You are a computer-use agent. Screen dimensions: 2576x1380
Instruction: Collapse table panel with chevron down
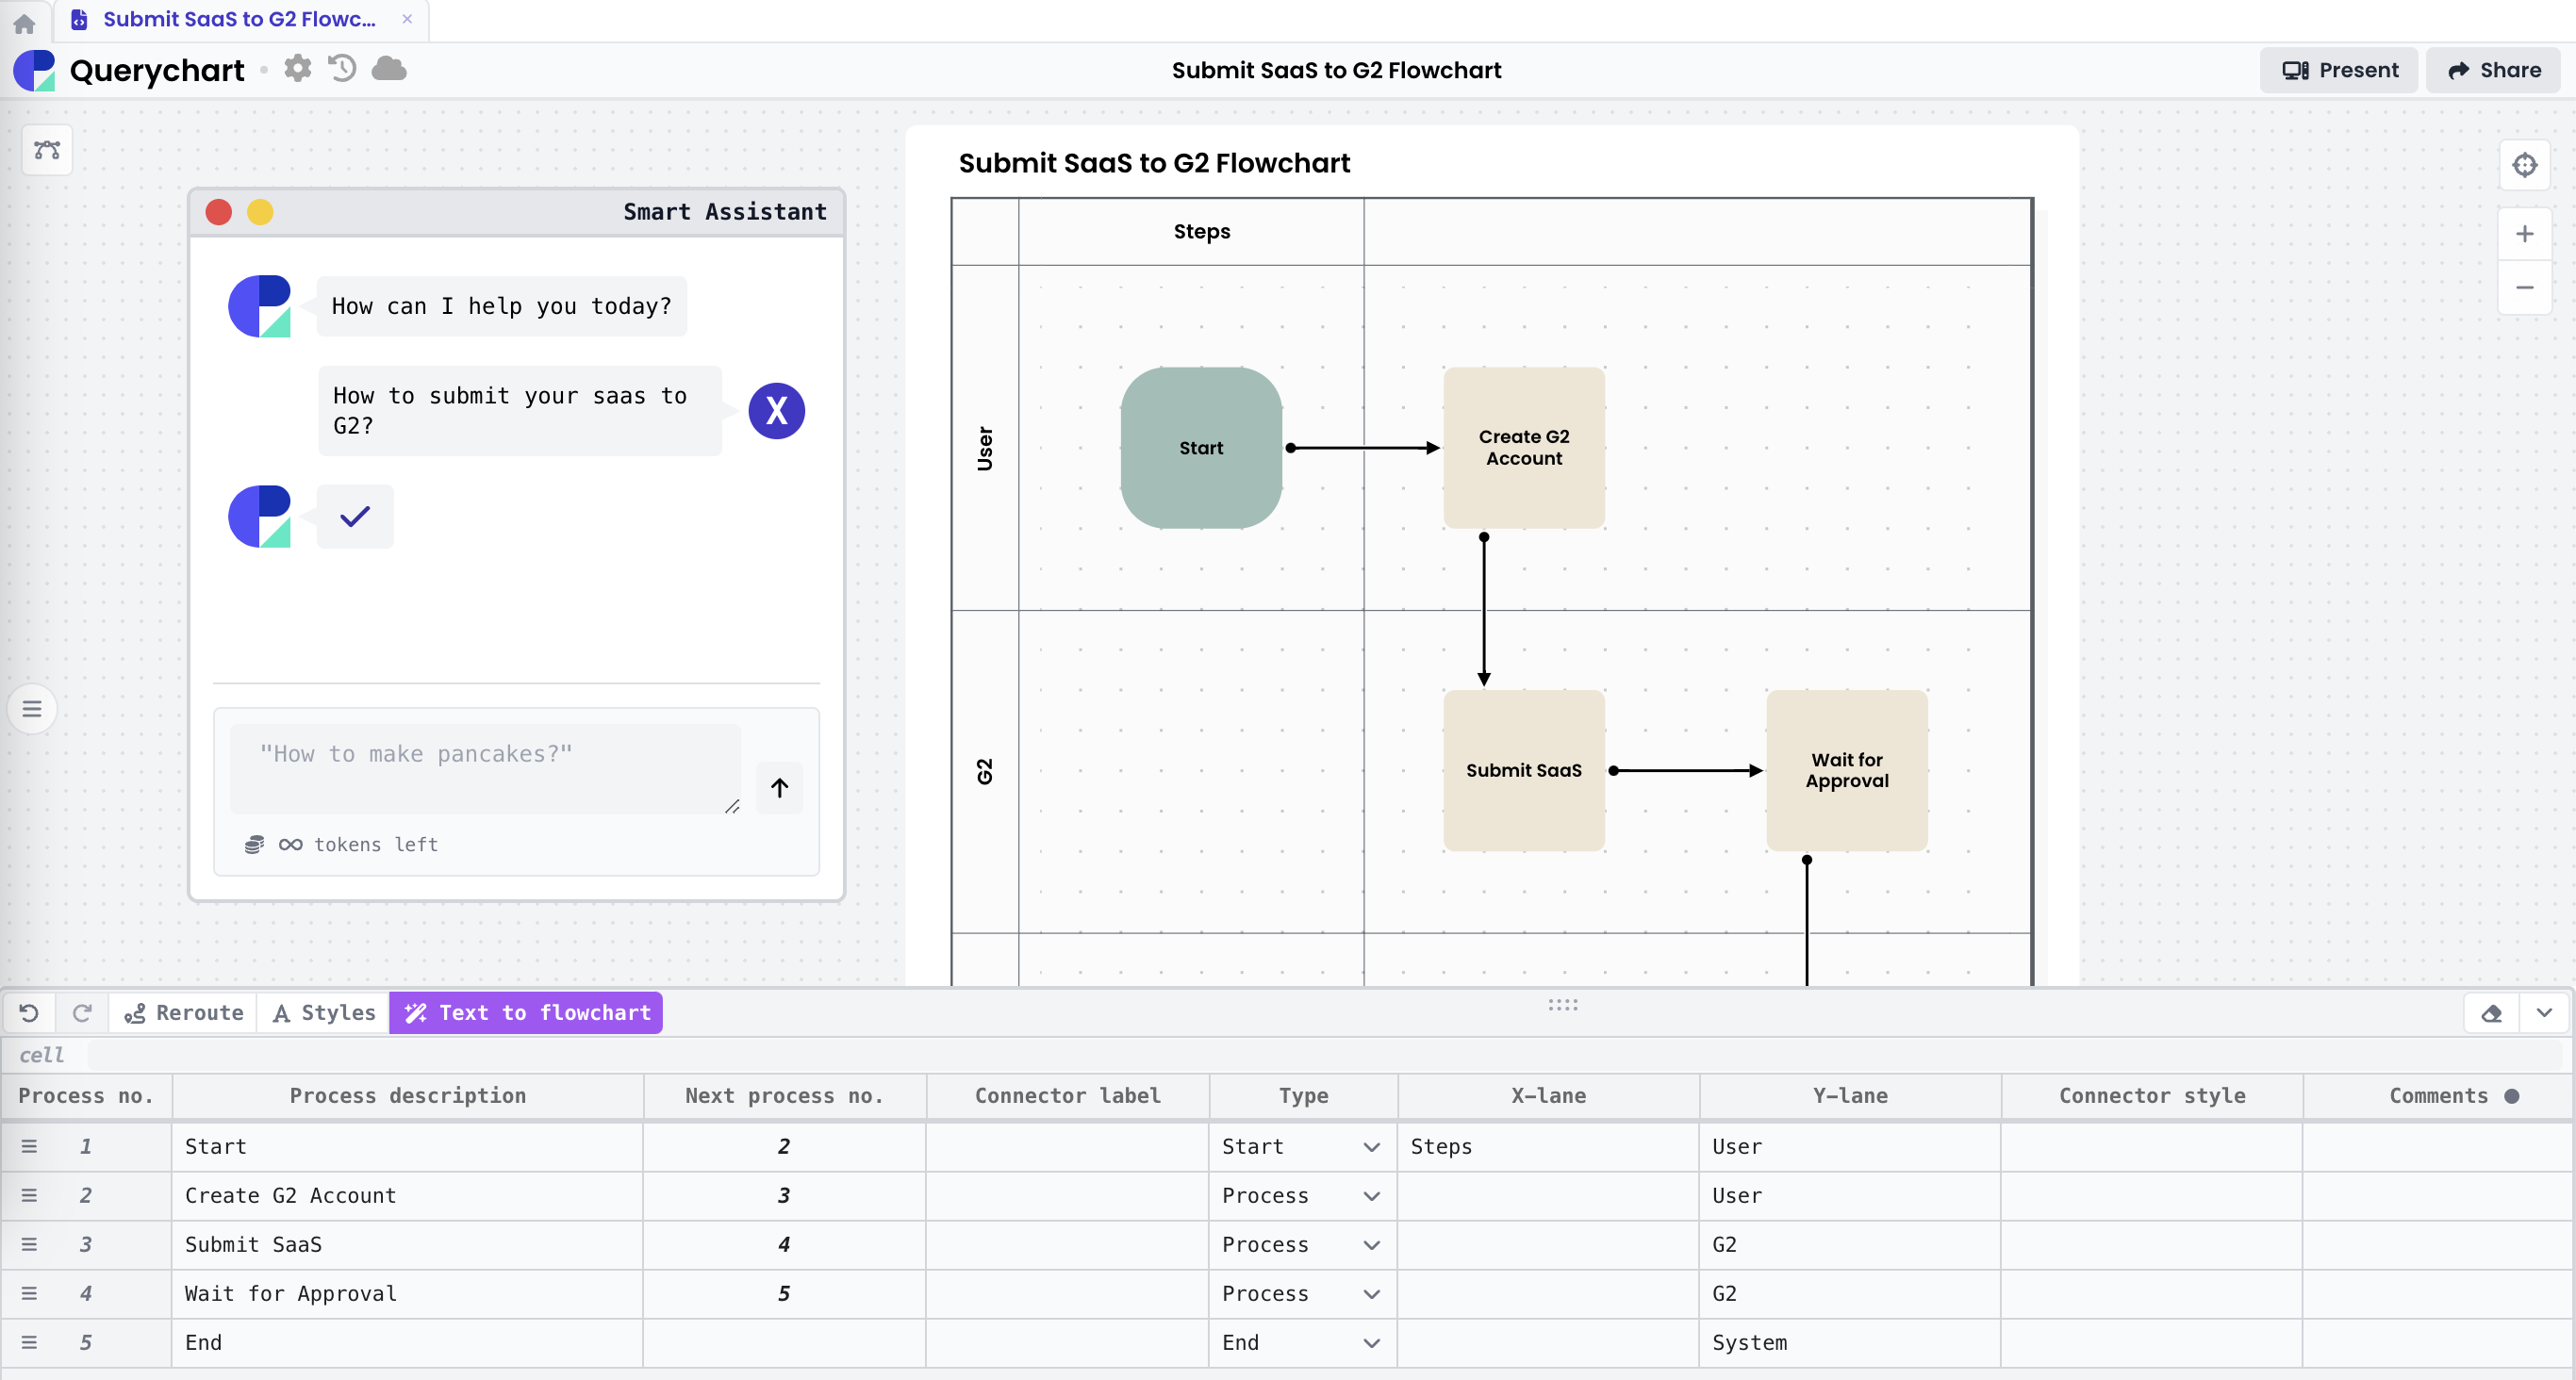coord(2544,1013)
